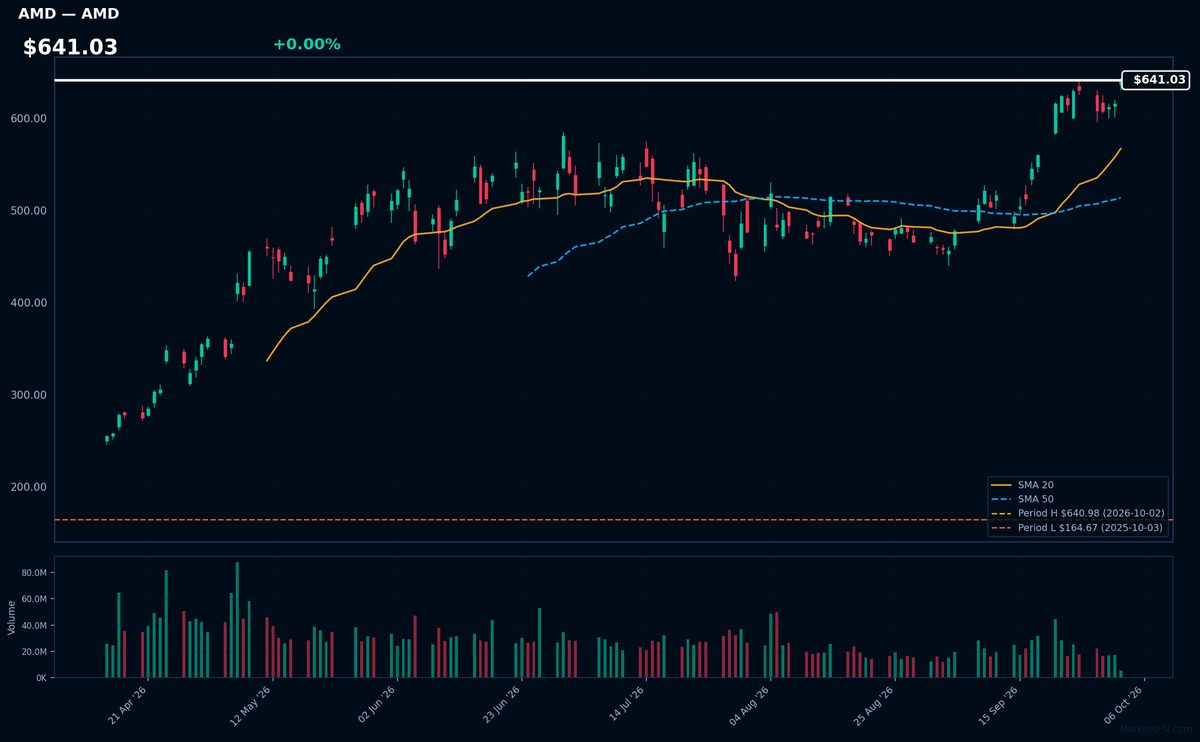Click the 21 Apr '26 date label
The image size is (1200, 742).
click(128, 705)
